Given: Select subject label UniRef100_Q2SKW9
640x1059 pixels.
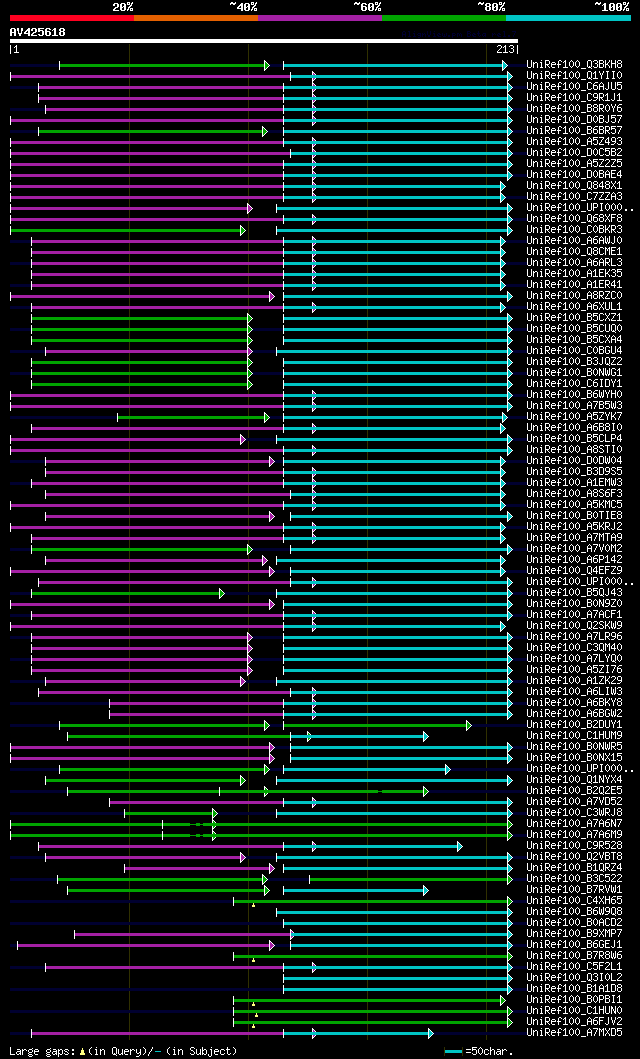Looking at the screenshot, I should [575, 625].
